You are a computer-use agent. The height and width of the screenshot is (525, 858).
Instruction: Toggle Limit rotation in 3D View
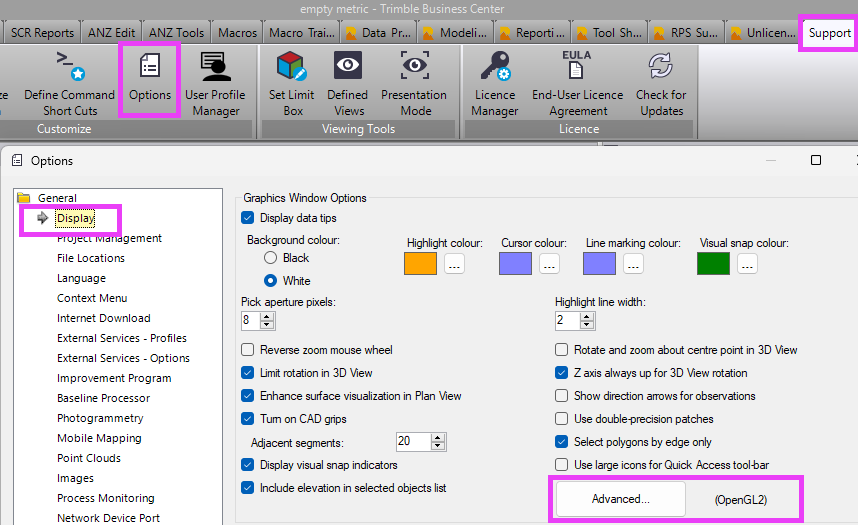[x=247, y=373]
